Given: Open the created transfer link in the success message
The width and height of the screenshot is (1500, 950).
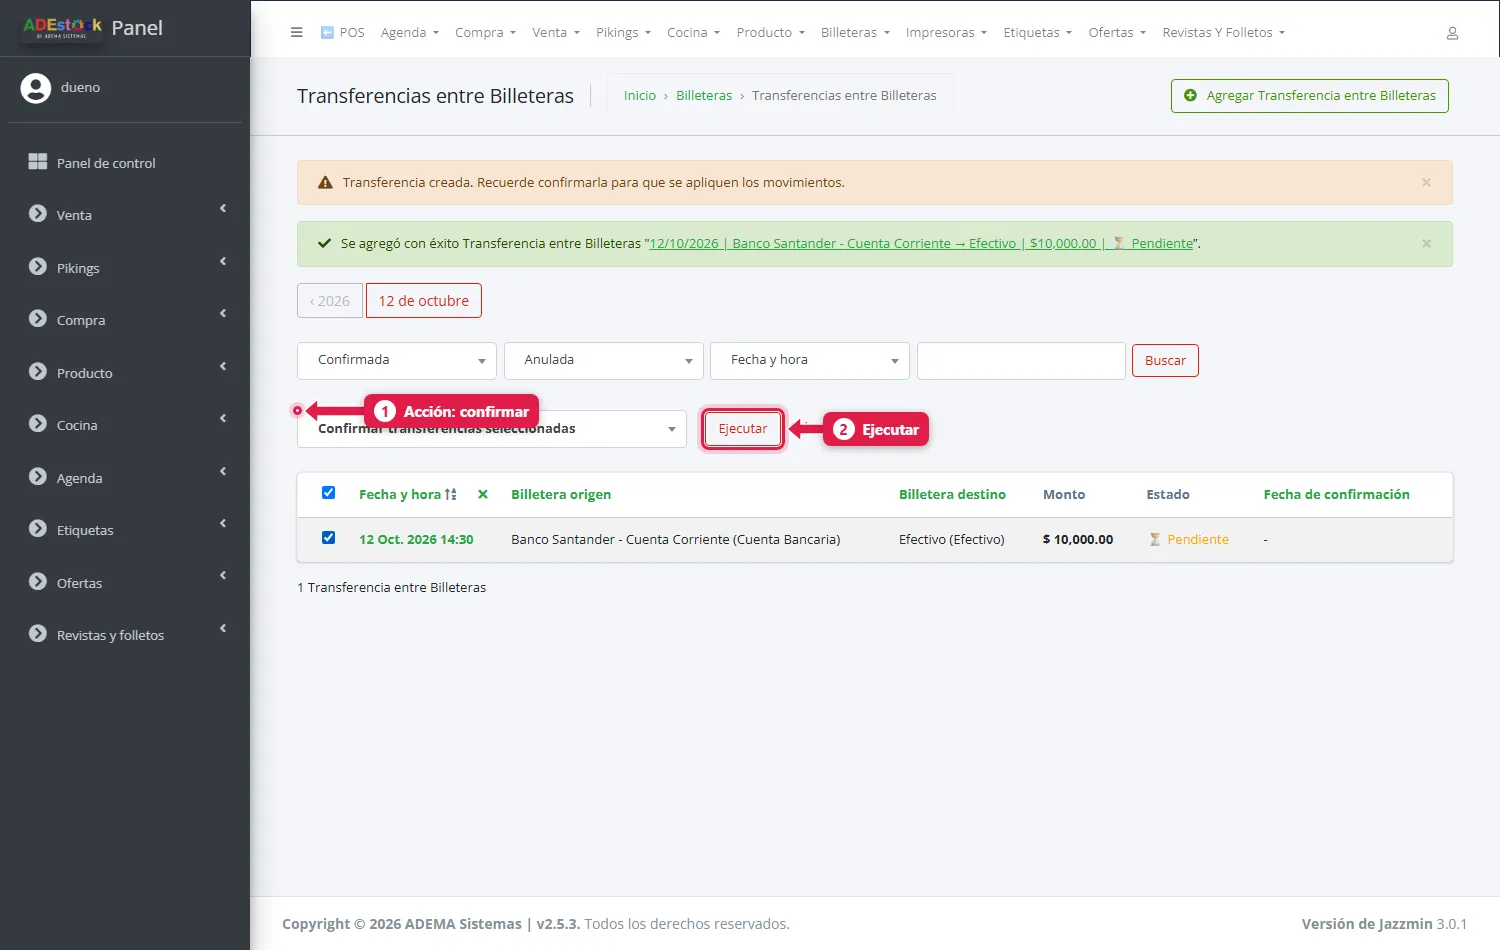Looking at the screenshot, I should click(x=921, y=243).
